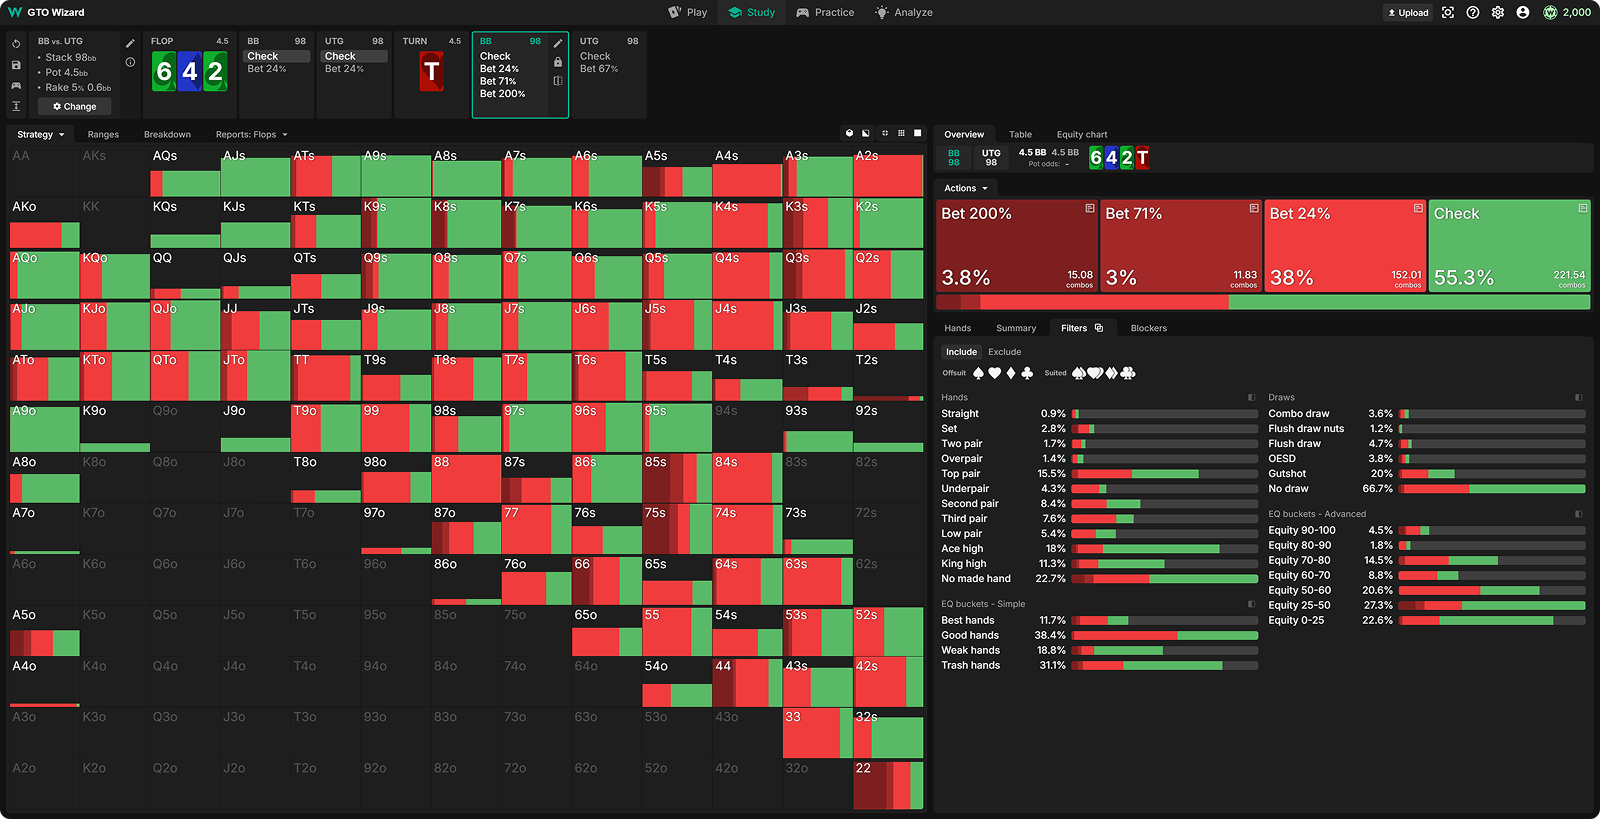The image size is (1600, 819).
Task: Toggle the Hands section display icon
Action: [x=1251, y=398]
